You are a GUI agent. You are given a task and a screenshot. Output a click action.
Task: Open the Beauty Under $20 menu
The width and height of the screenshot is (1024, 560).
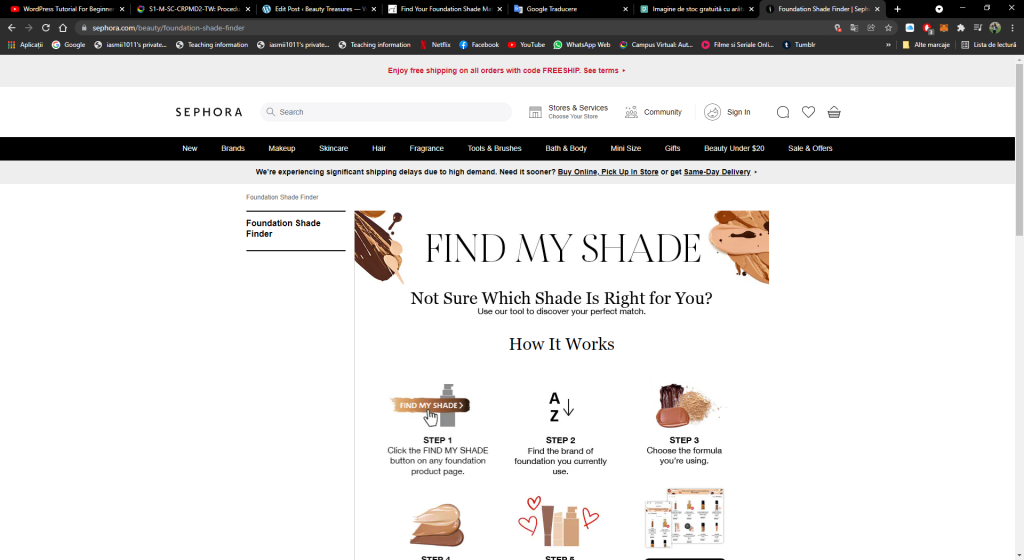point(734,149)
